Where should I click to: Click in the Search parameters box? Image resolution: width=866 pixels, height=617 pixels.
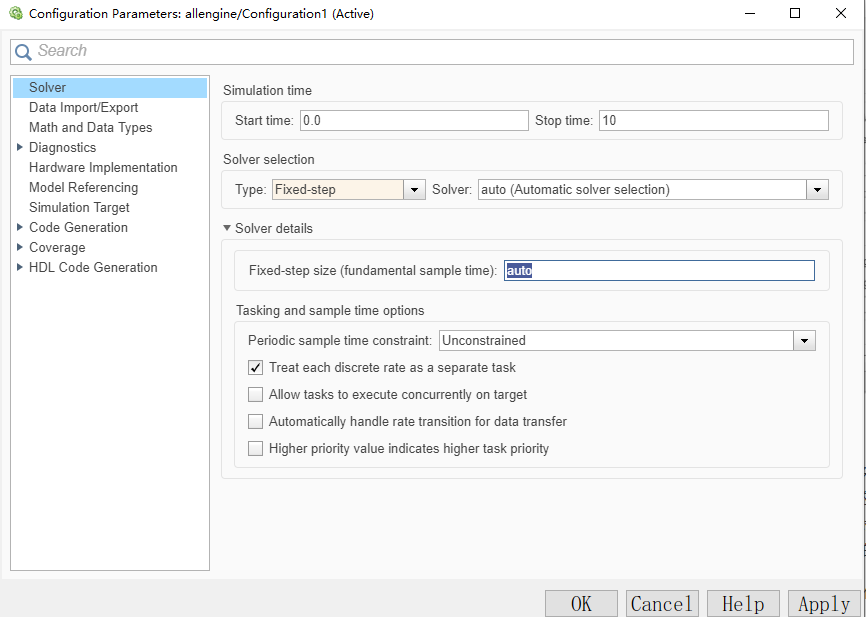(x=440, y=51)
